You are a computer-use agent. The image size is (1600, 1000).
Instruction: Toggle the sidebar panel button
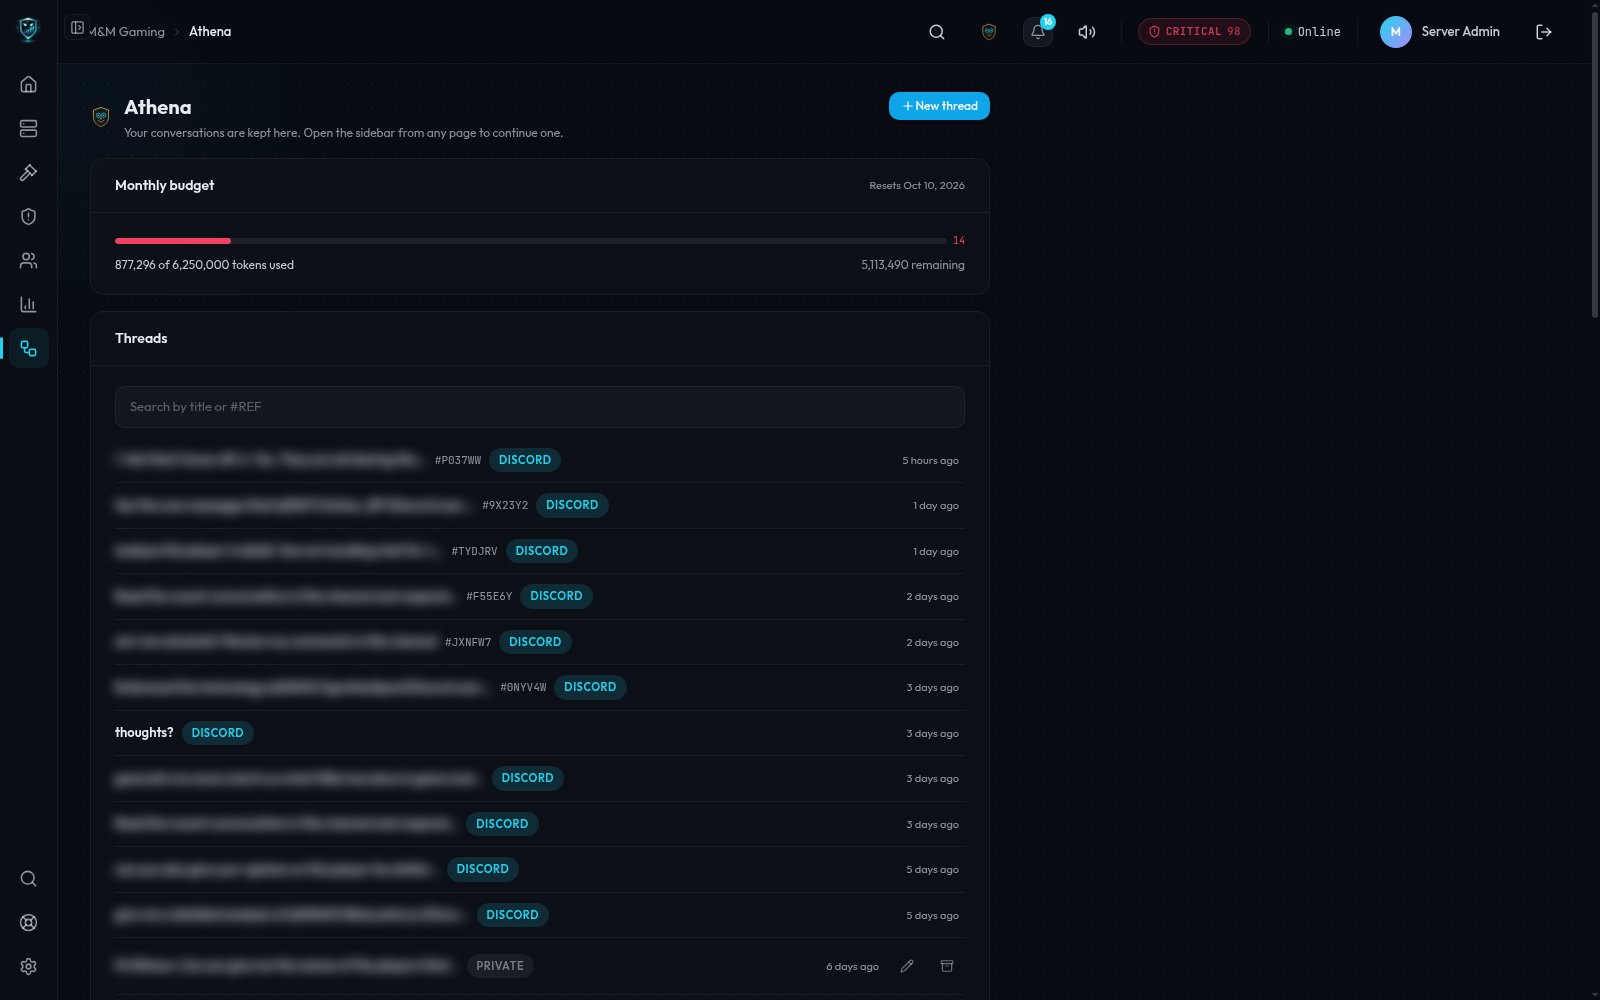point(77,28)
